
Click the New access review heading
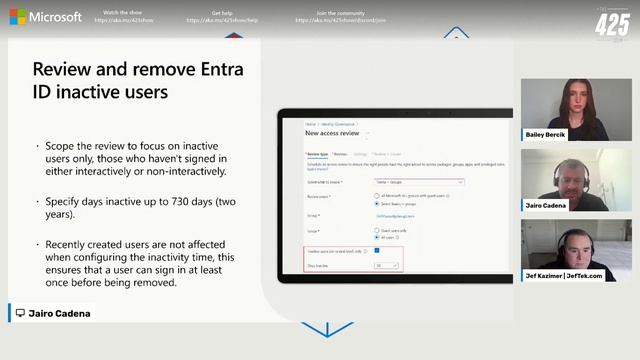coord(332,133)
